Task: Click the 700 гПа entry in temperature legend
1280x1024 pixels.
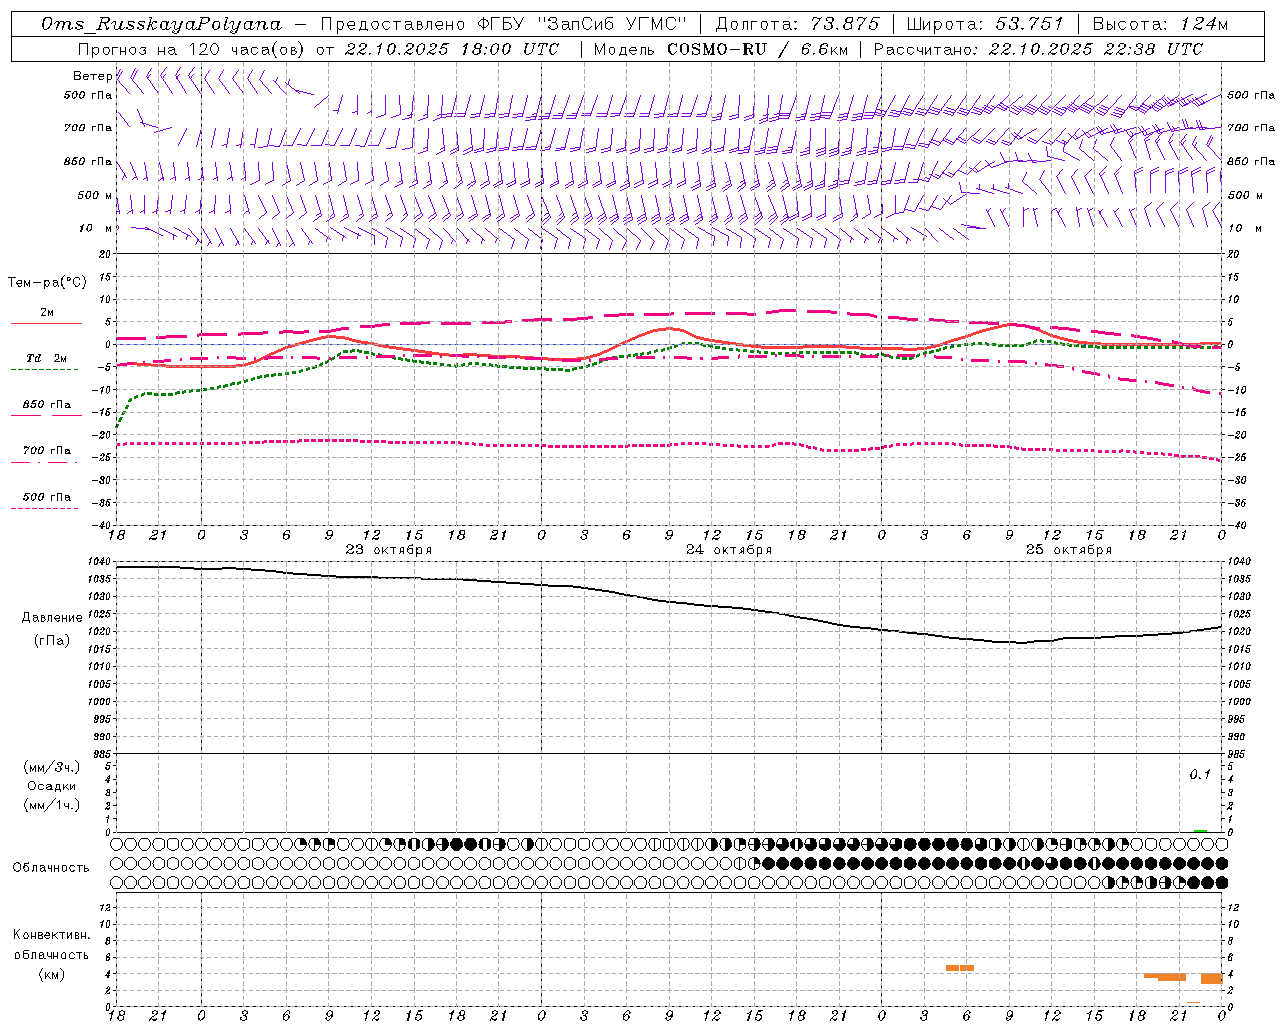Action: click(46, 450)
